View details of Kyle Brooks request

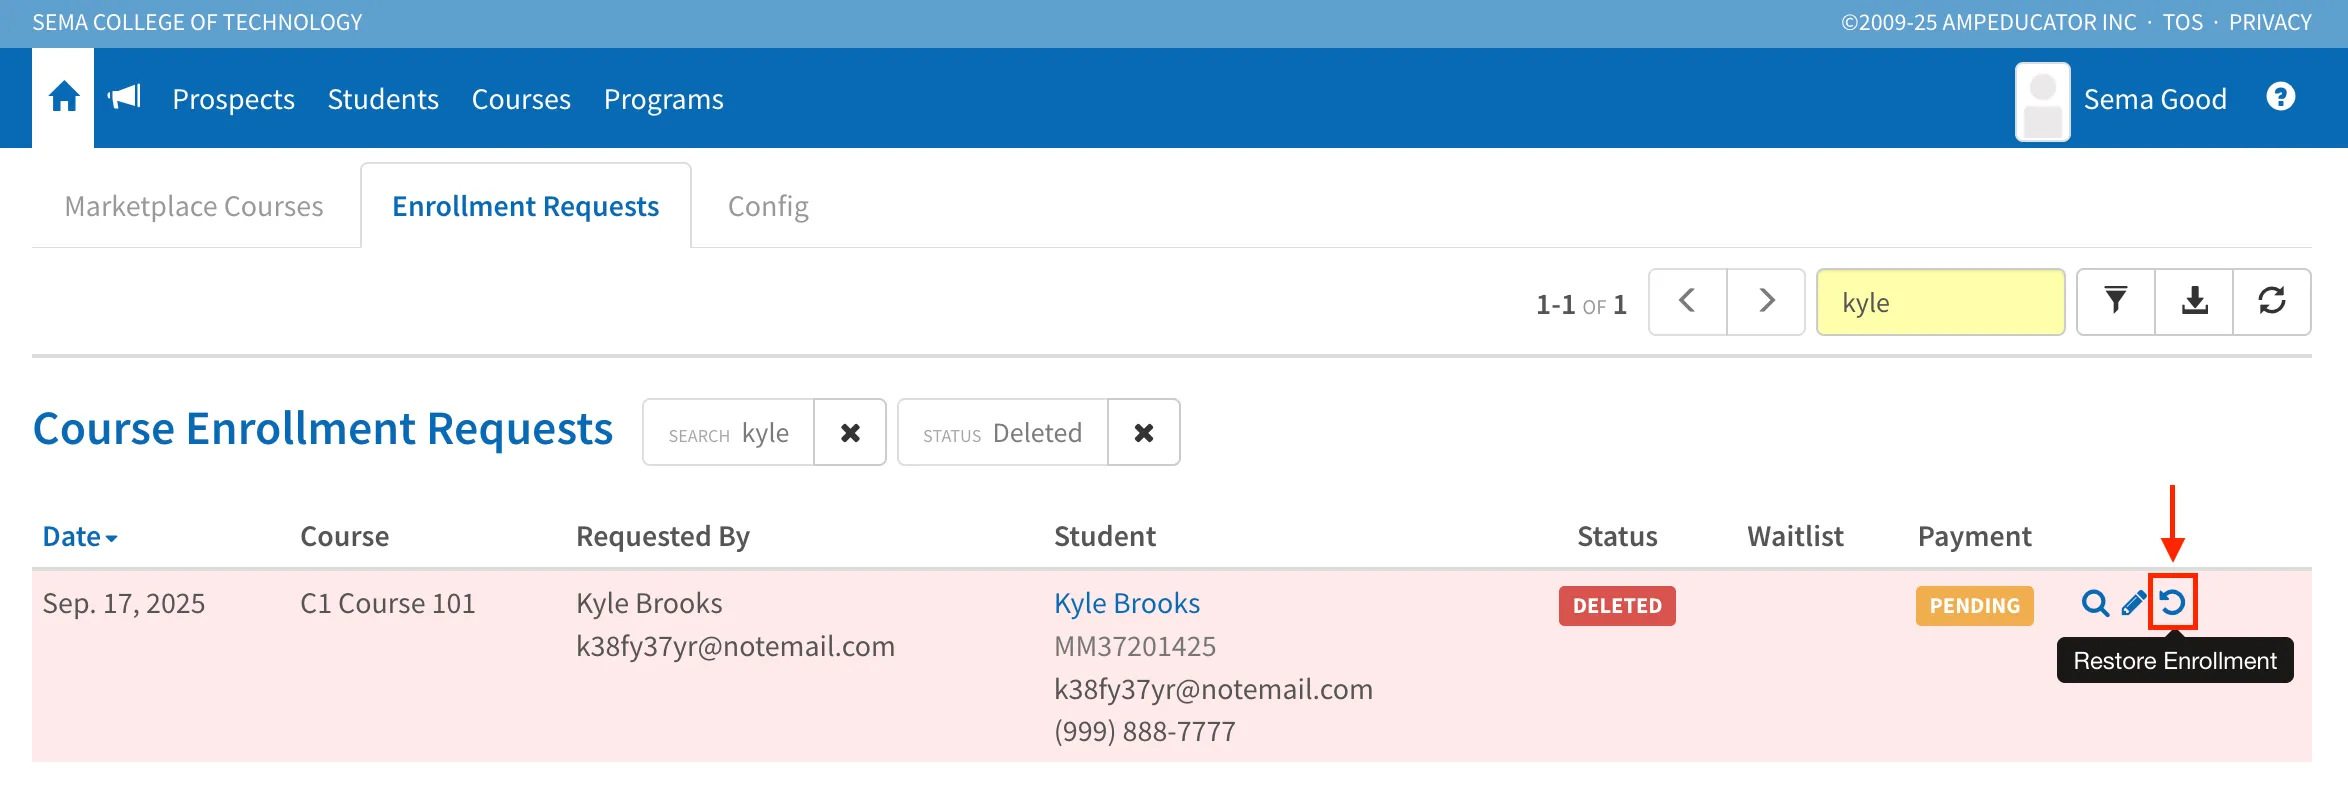coord(2095,603)
